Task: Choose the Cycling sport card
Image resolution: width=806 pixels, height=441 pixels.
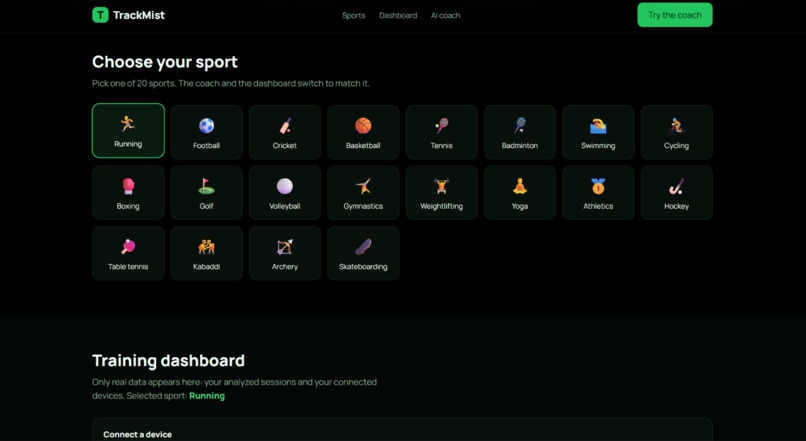Action: pos(676,132)
